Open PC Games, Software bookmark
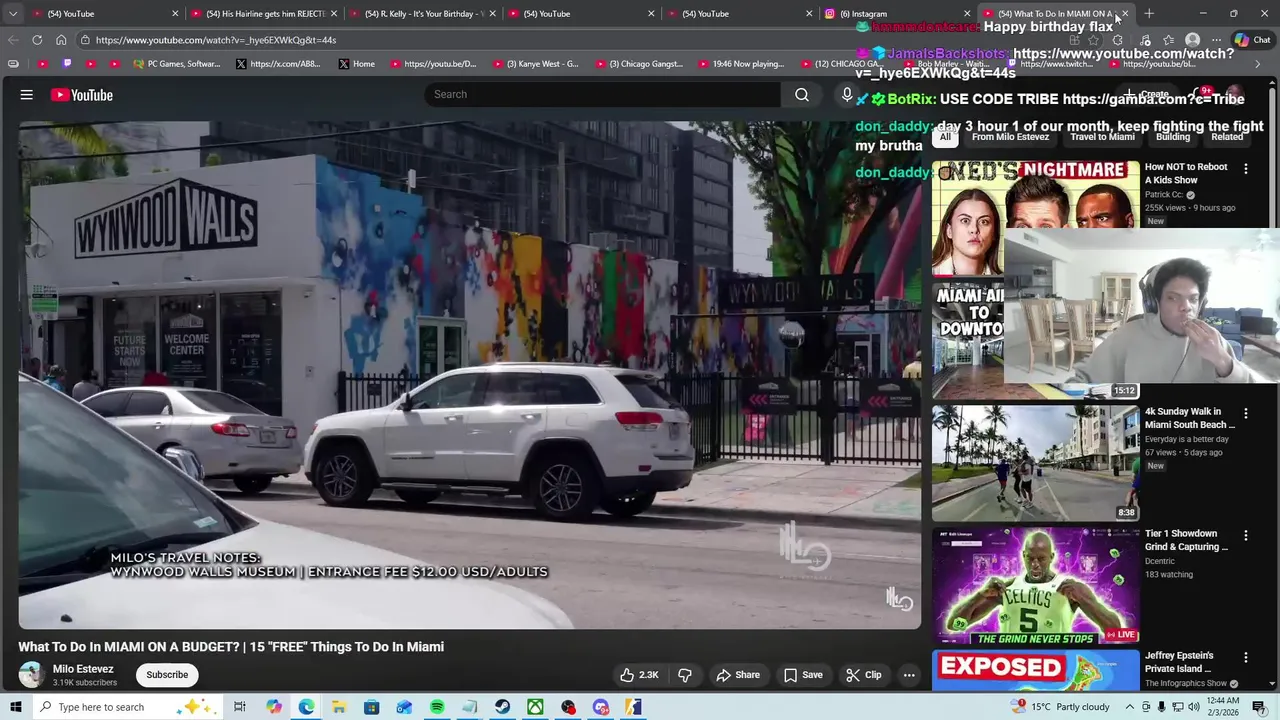The width and height of the screenshot is (1280, 720). pyautogui.click(x=175, y=64)
